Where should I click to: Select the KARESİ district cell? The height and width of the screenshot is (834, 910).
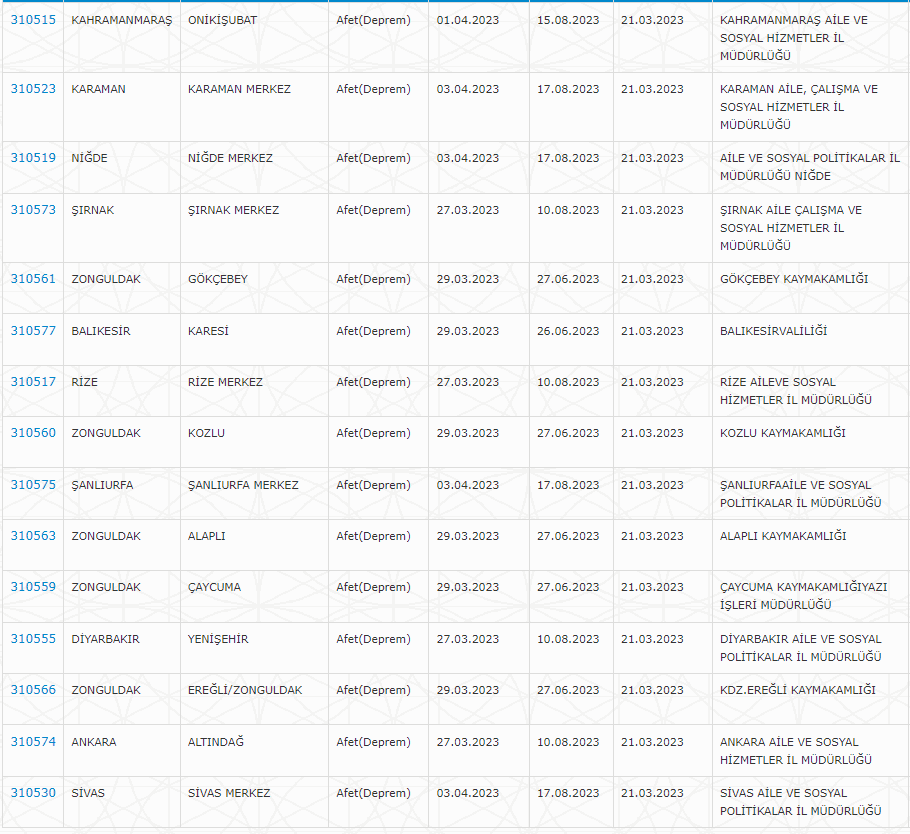[x=208, y=331]
